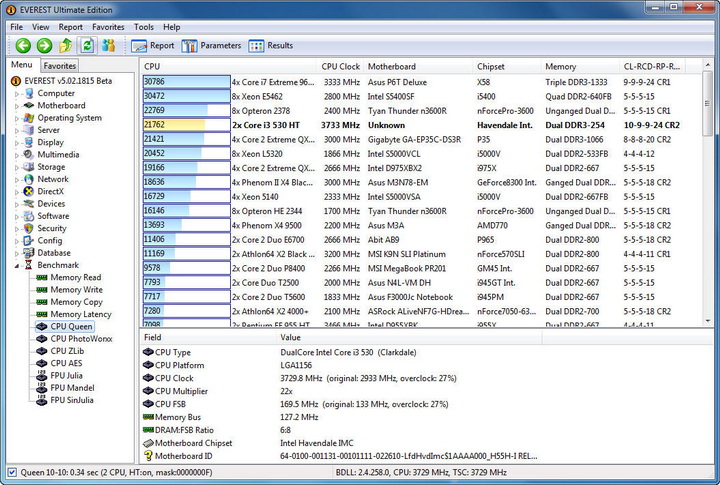This screenshot has height=485, width=720.
Task: Click the Config icon in the tree
Action: coord(29,241)
